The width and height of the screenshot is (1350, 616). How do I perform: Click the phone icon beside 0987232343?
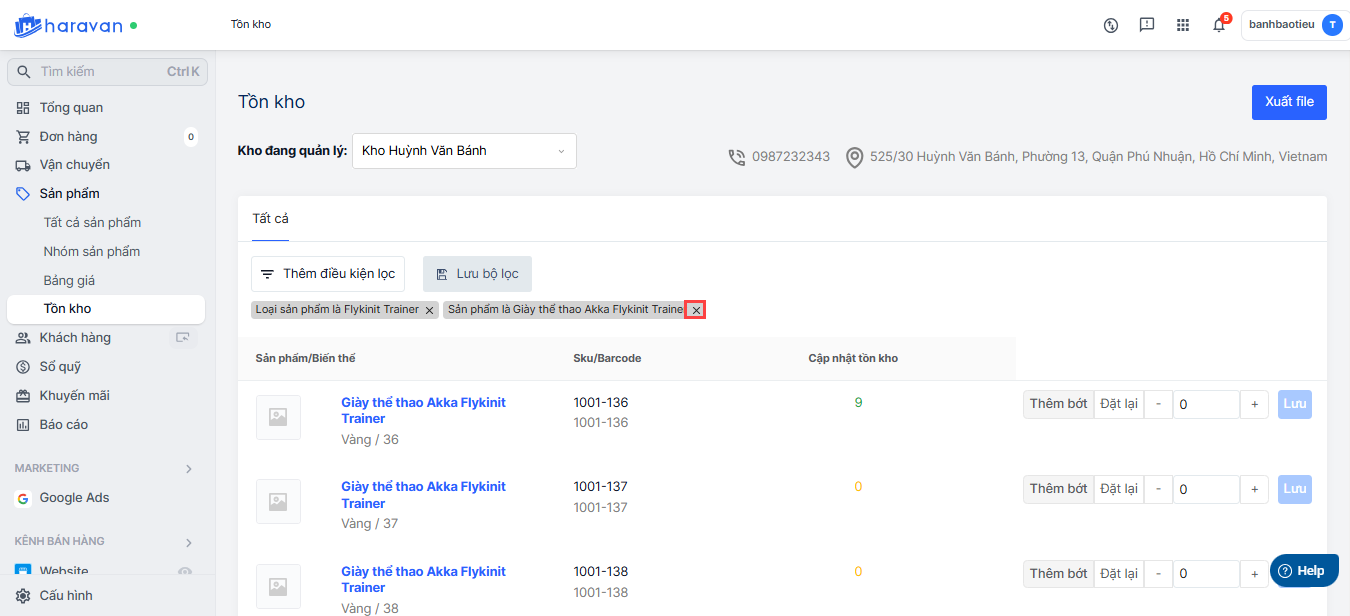(737, 157)
